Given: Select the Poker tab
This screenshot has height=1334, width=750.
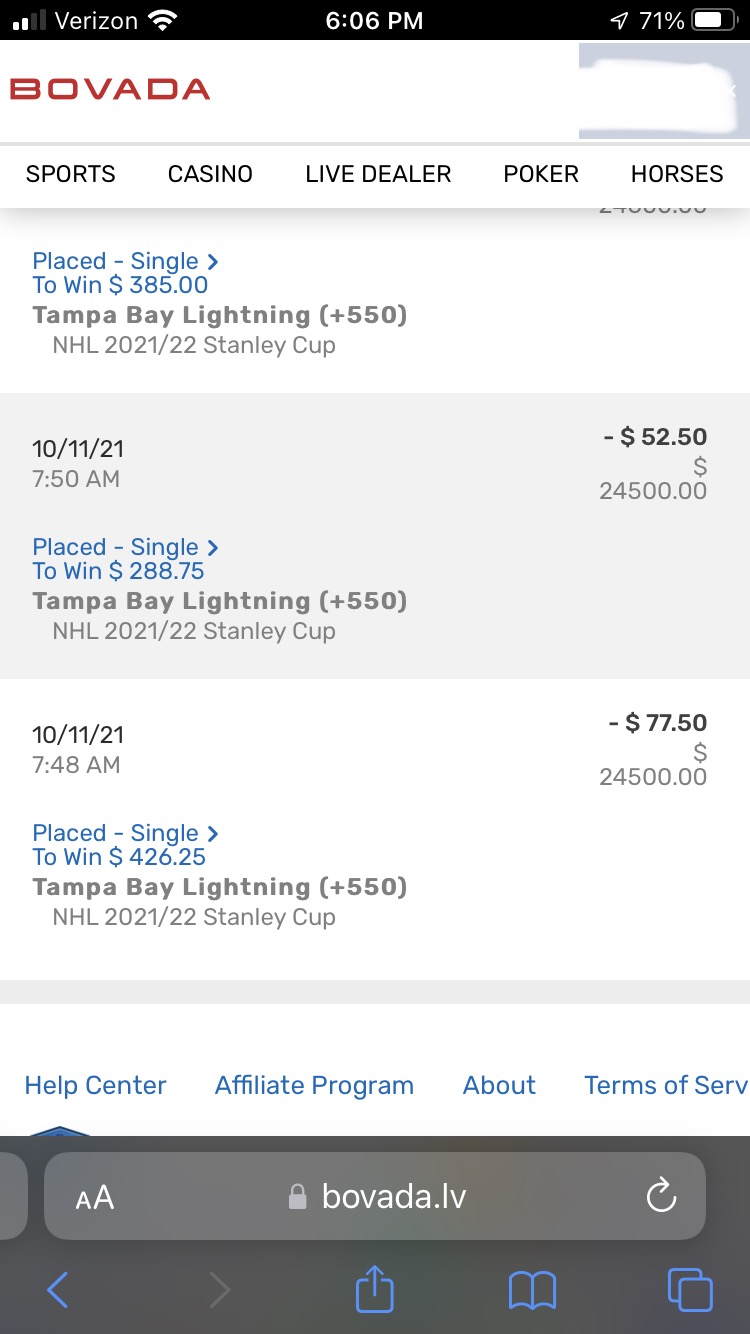Looking at the screenshot, I should pyautogui.click(x=541, y=174).
